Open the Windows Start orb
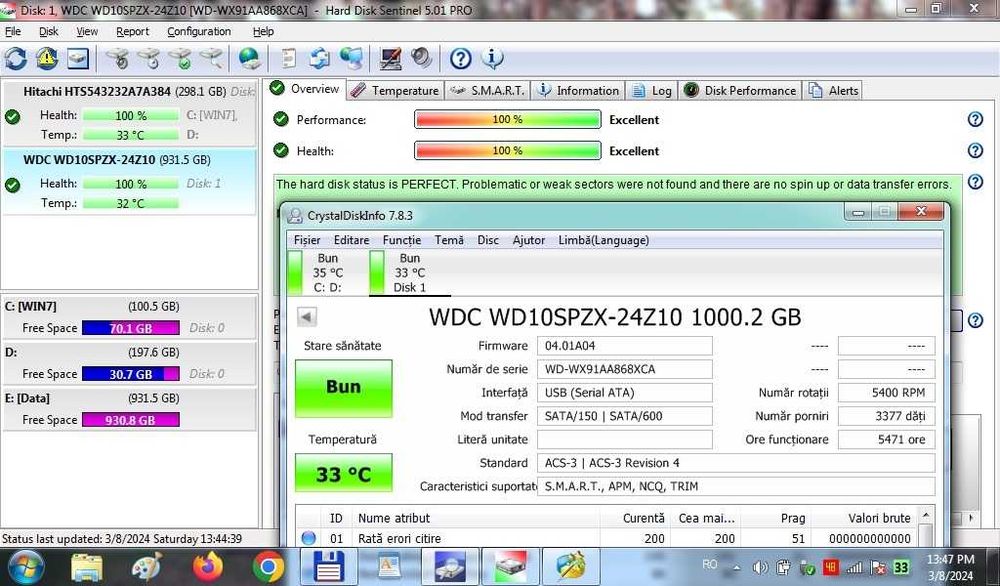This screenshot has width=1000, height=586. (26, 567)
